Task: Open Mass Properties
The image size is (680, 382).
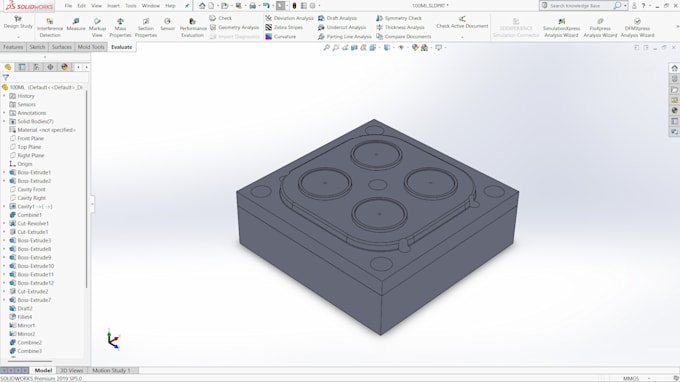Action: pyautogui.click(x=120, y=28)
